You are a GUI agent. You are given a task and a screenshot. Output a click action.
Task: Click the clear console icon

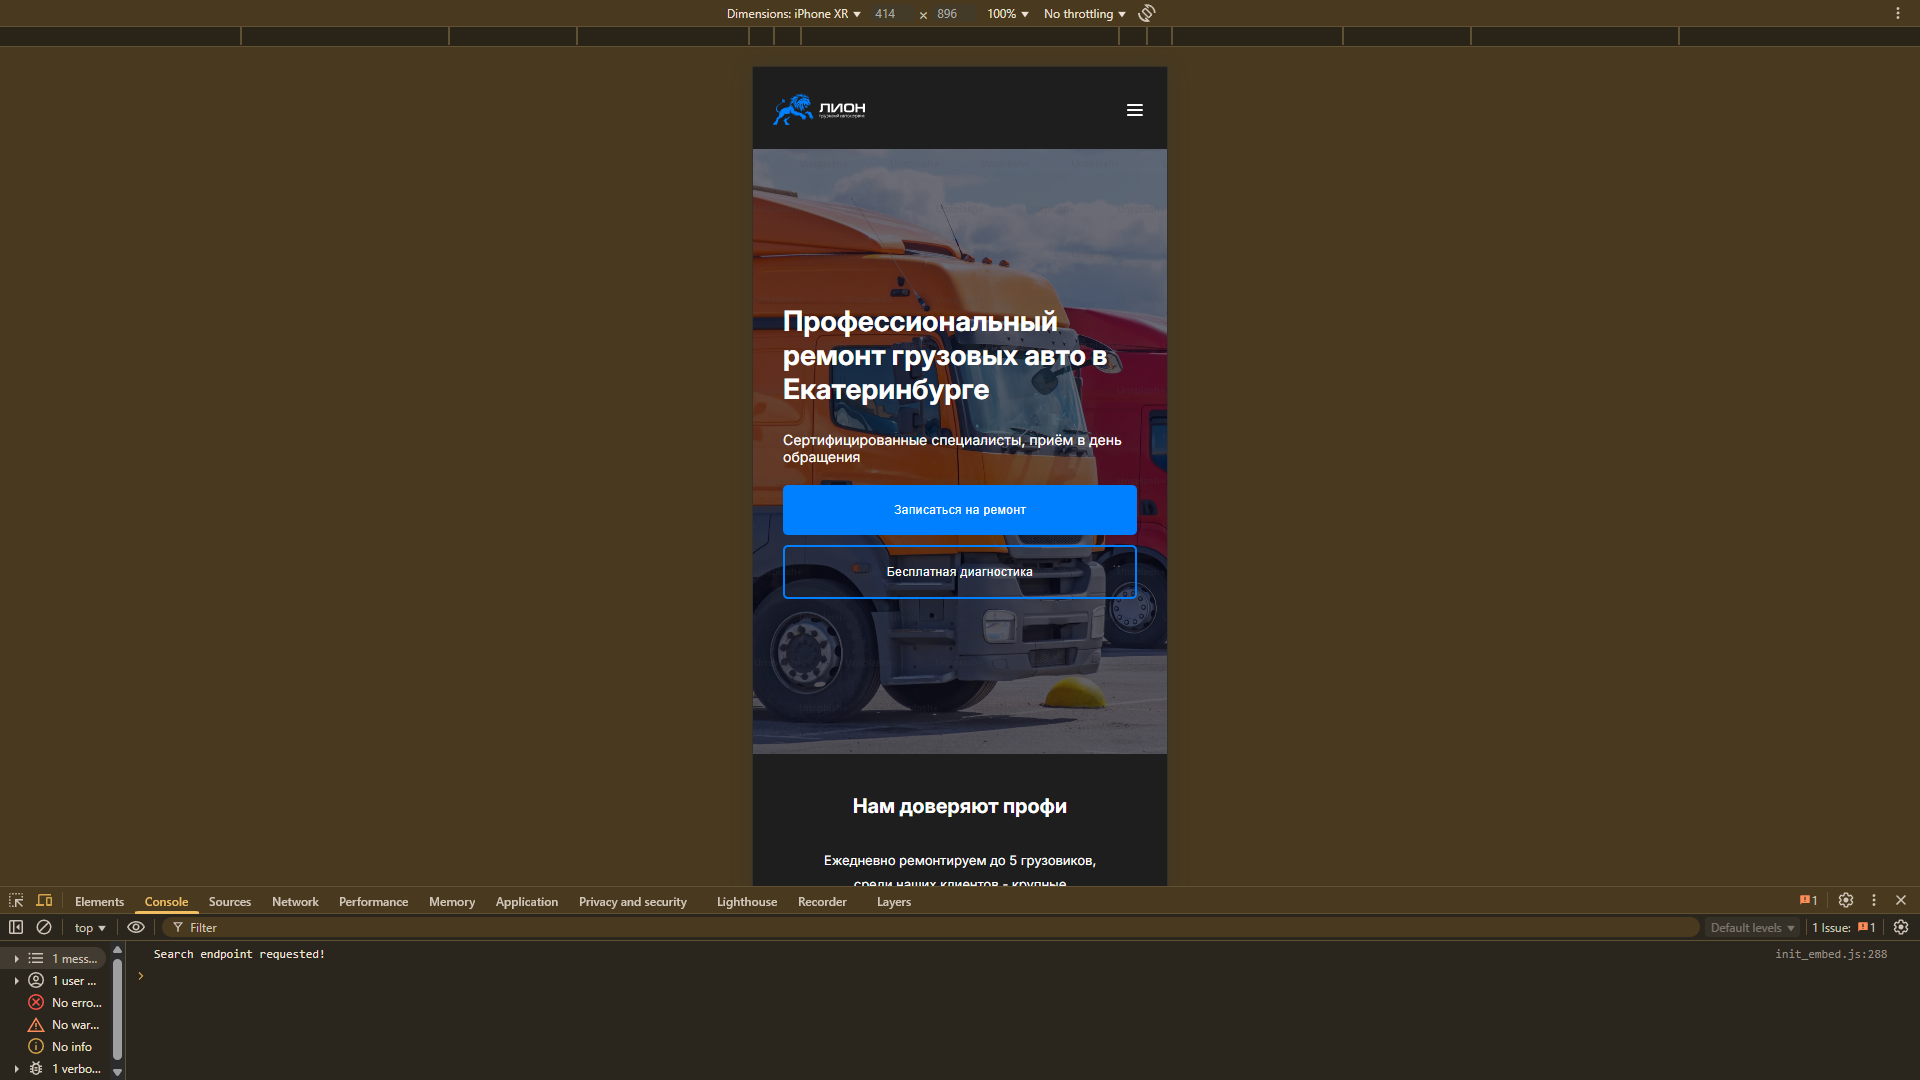tap(44, 928)
